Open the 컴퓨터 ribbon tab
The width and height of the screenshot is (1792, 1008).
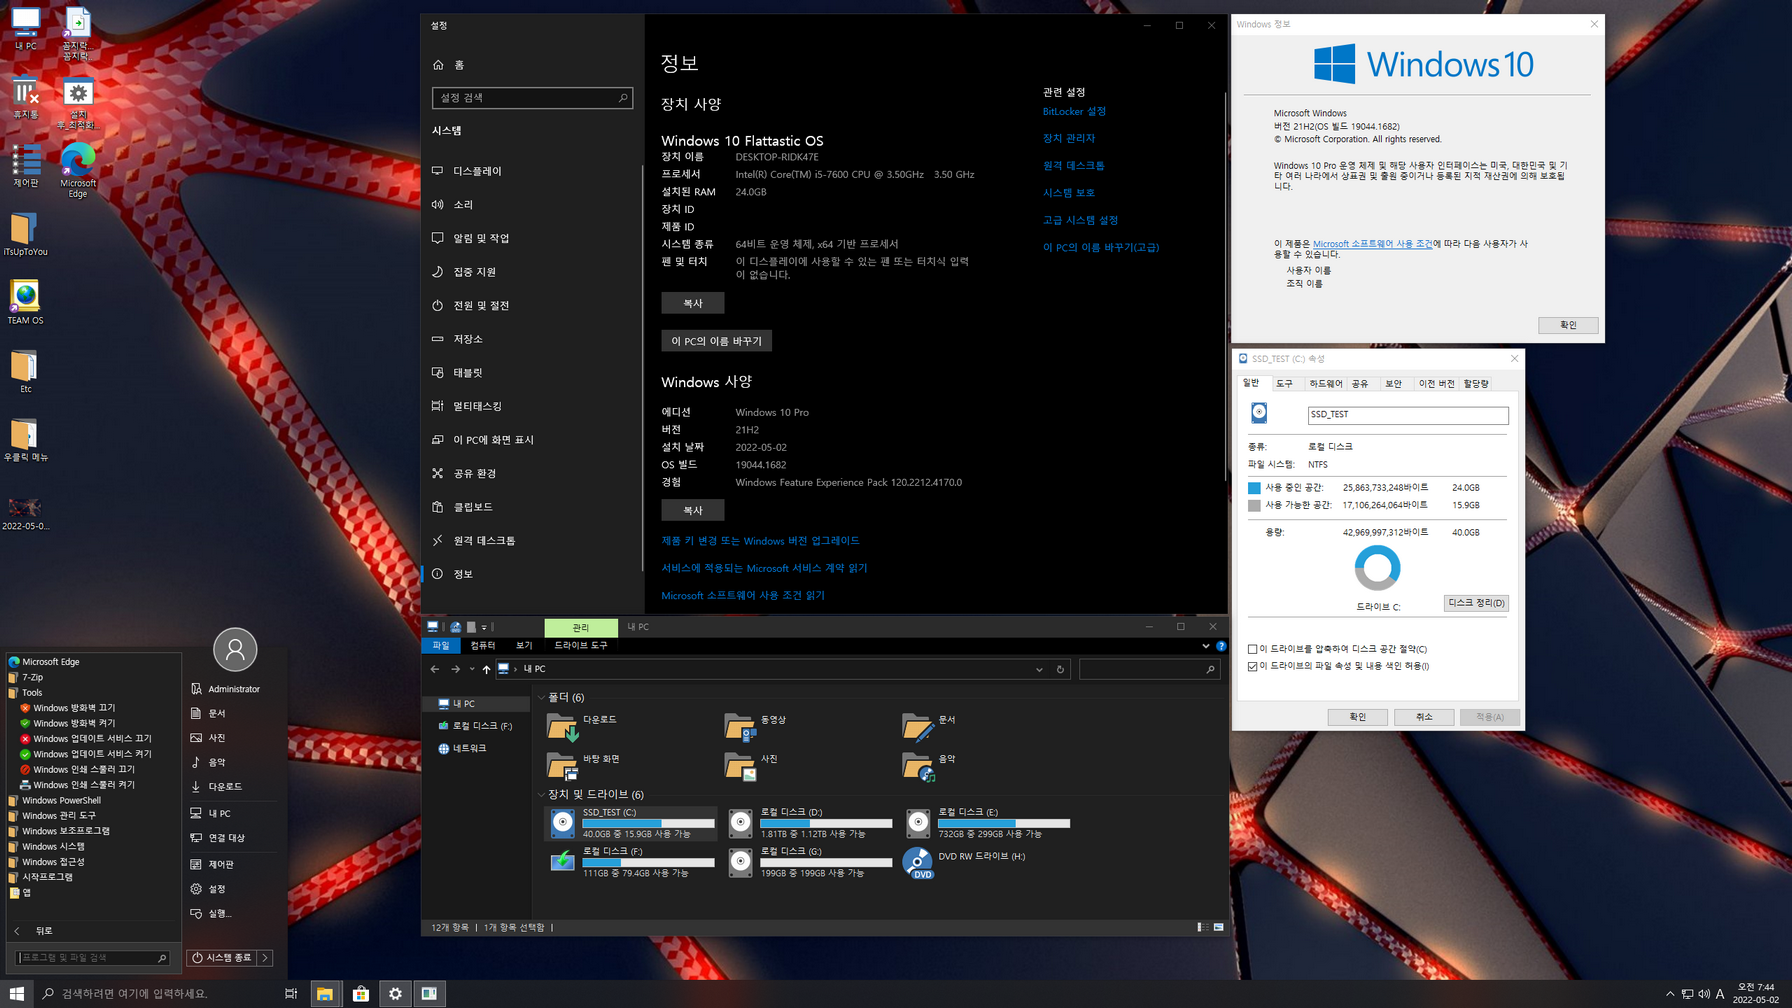coord(483,646)
